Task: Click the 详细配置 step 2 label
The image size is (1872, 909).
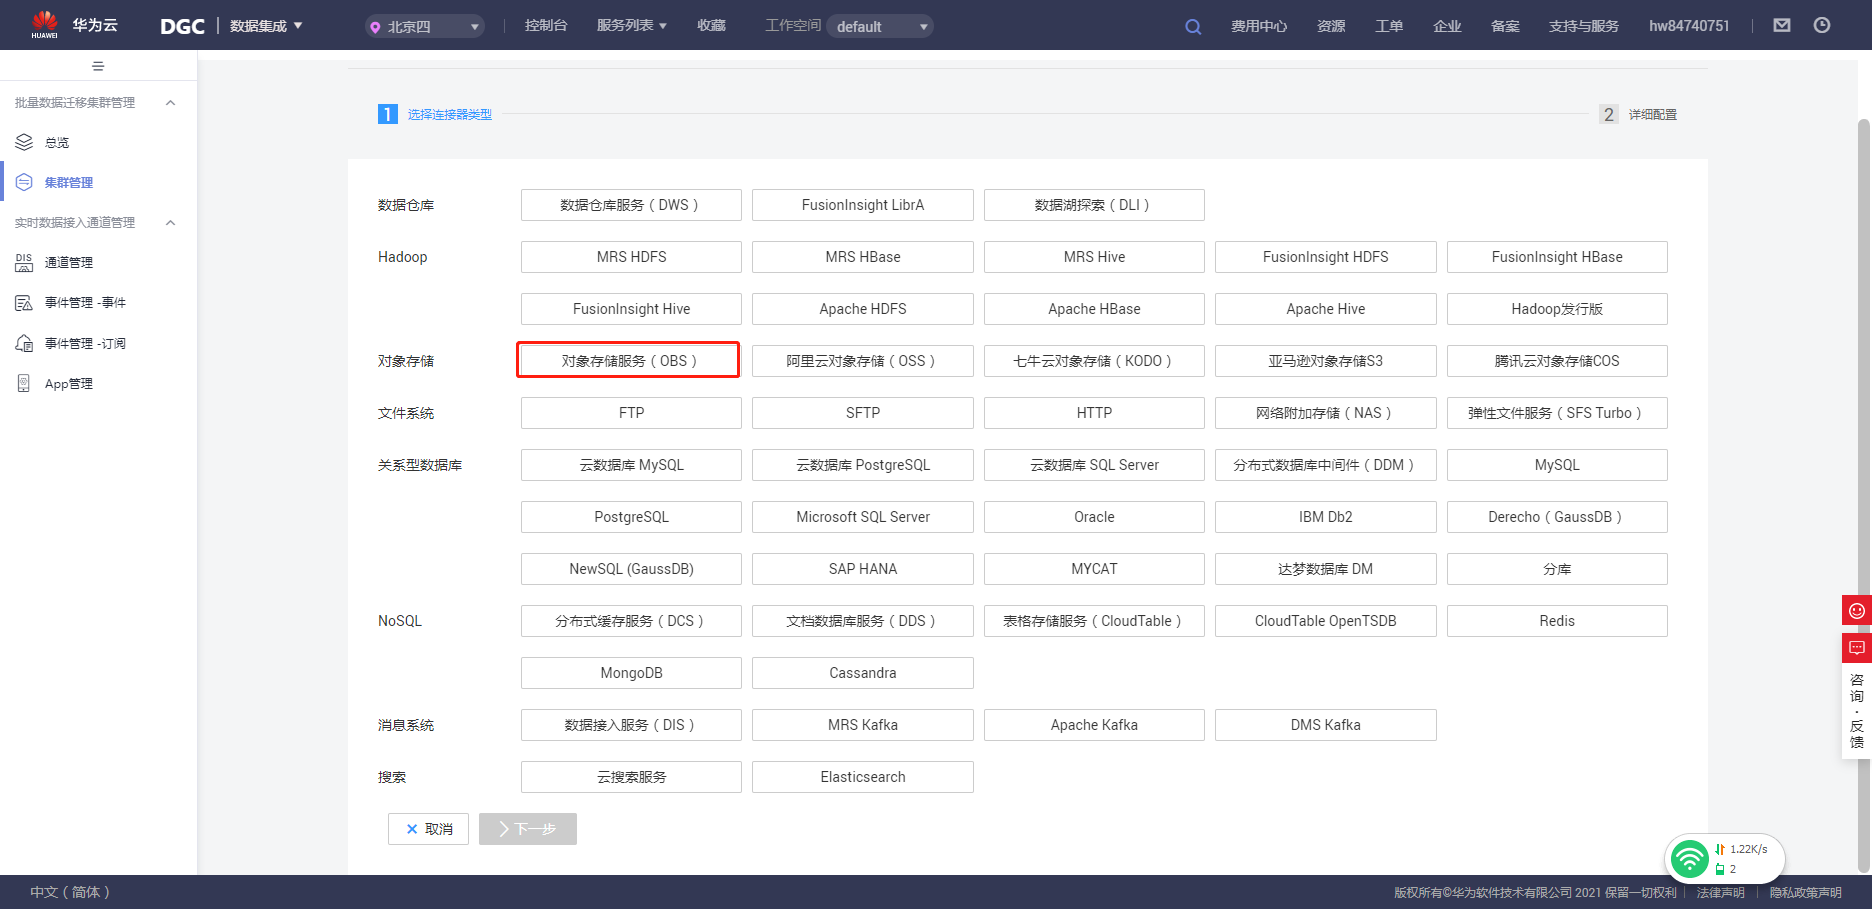Action: coord(1652,115)
